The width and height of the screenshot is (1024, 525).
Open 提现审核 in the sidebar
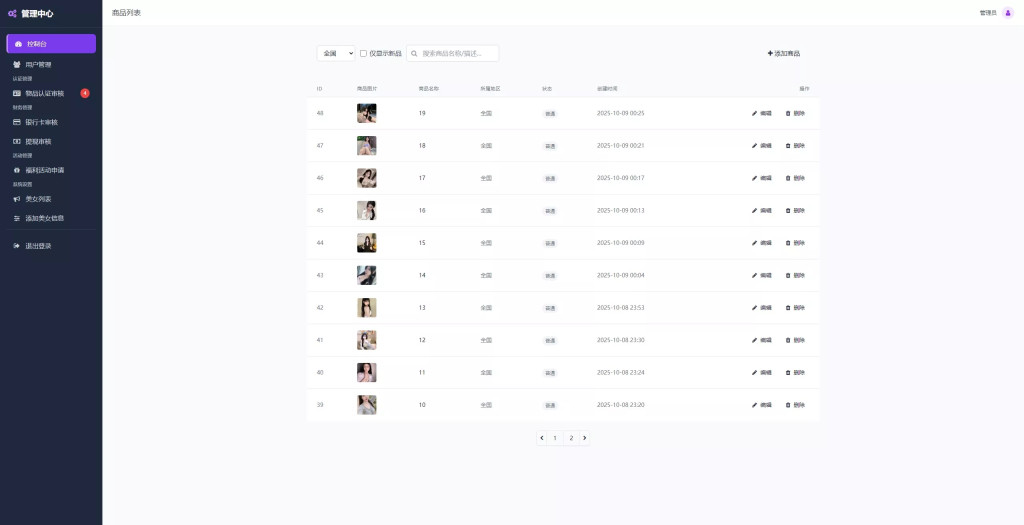pyautogui.click(x=38, y=141)
